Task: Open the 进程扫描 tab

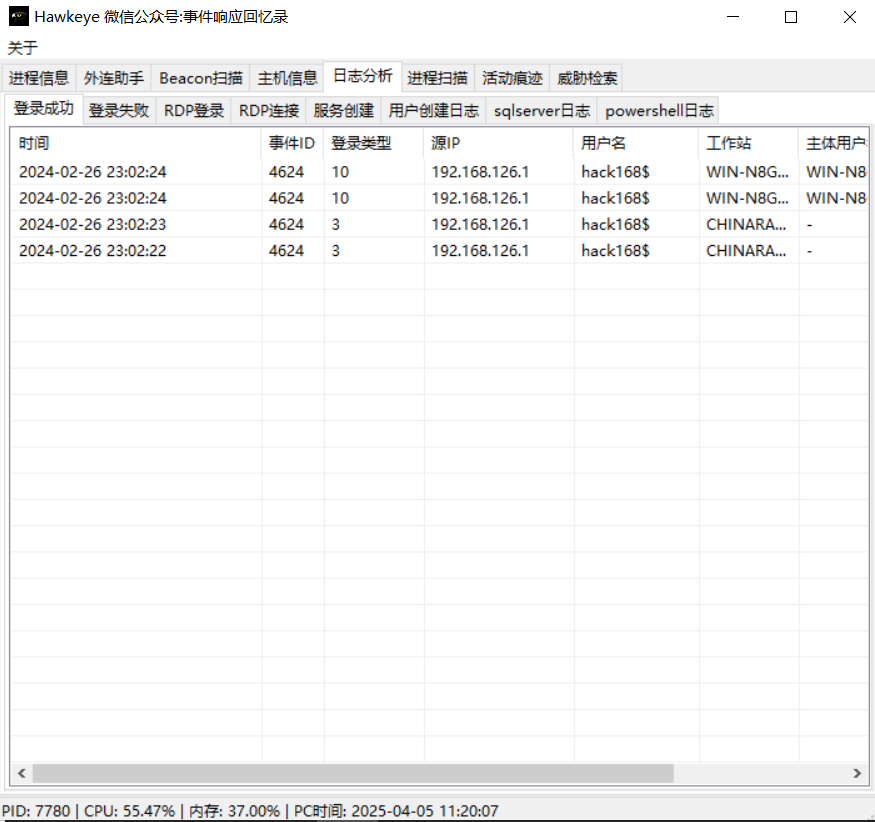Action: coord(438,78)
